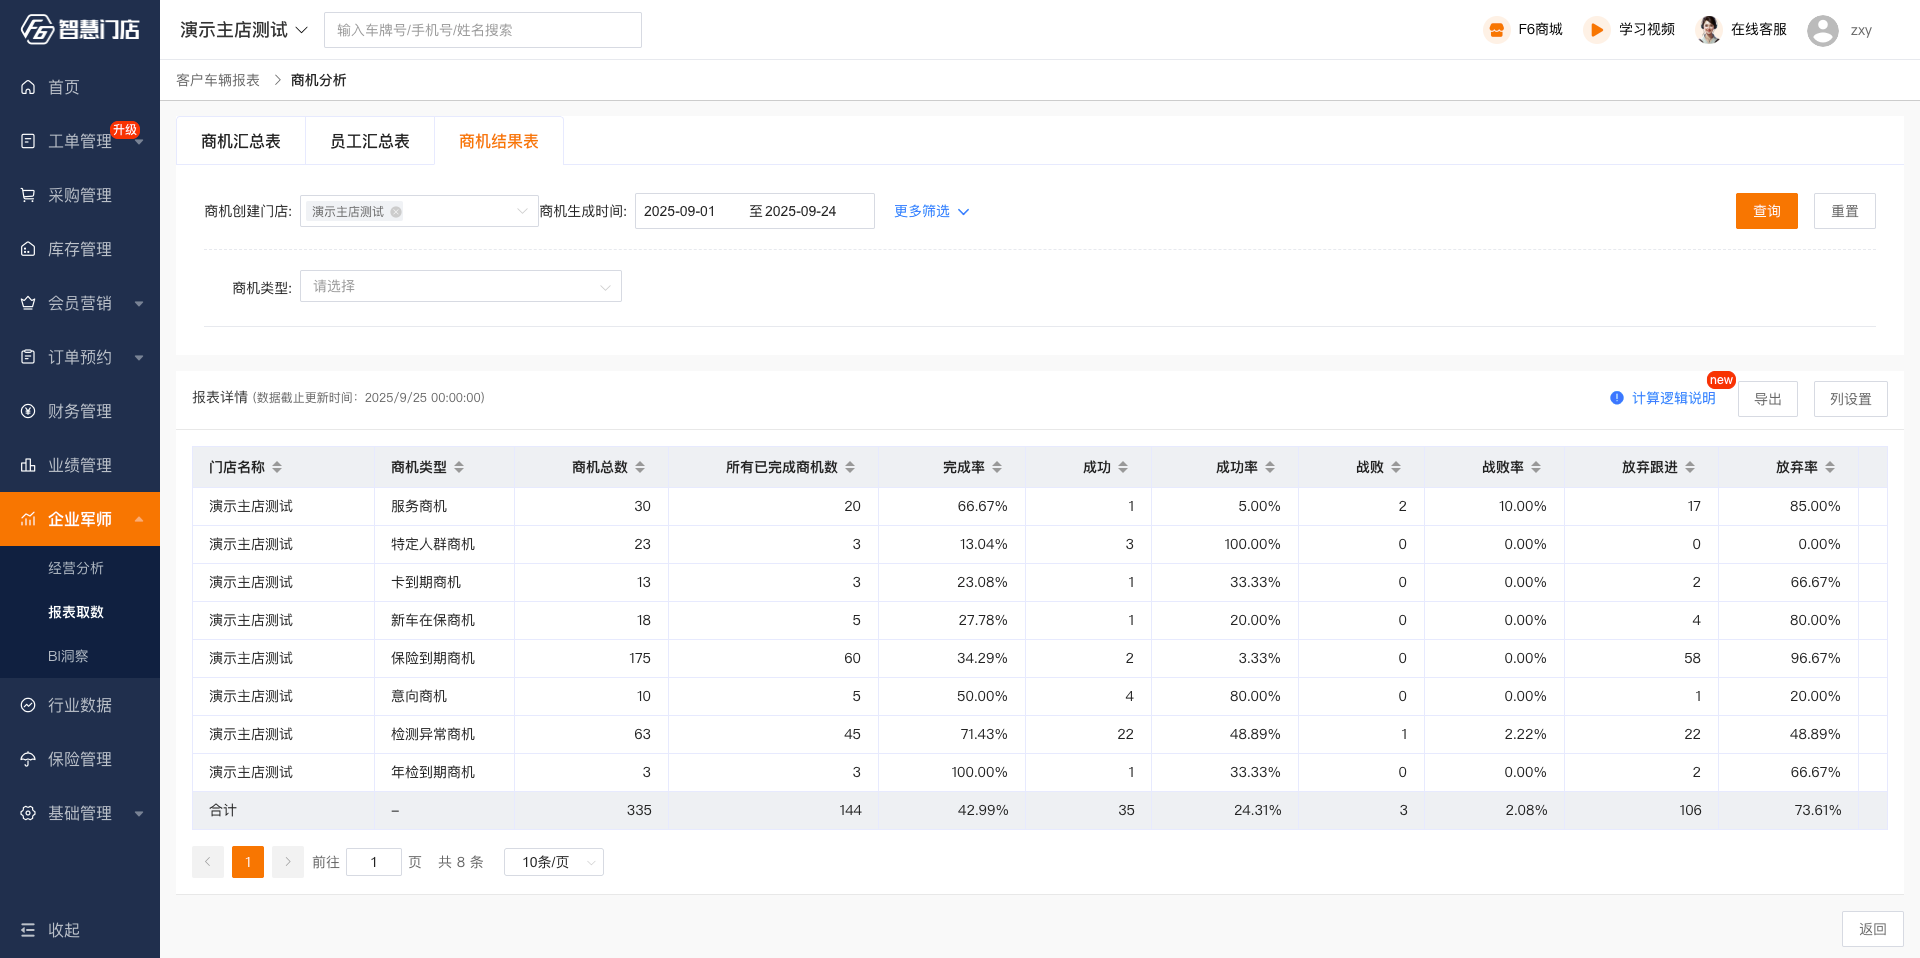The image size is (1920, 958).
Task: Expand the 会员营销 submenu arrow
Action: 139,304
